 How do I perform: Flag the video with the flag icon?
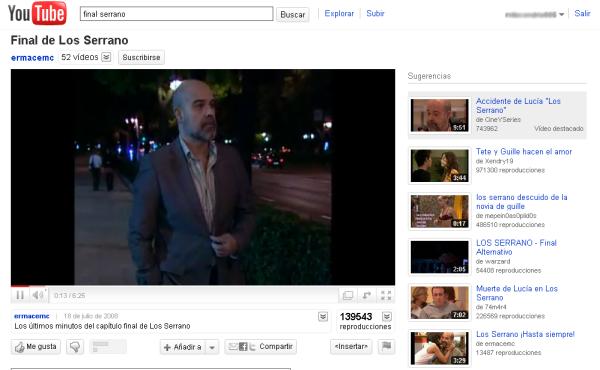[386, 346]
